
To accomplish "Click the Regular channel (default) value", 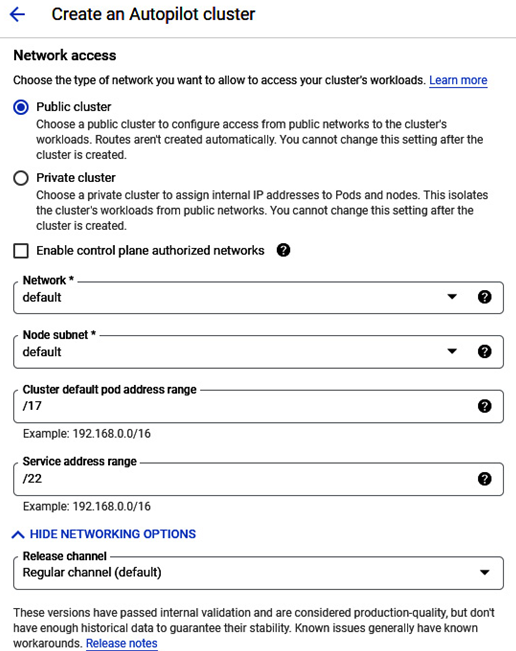I will (x=92, y=573).
